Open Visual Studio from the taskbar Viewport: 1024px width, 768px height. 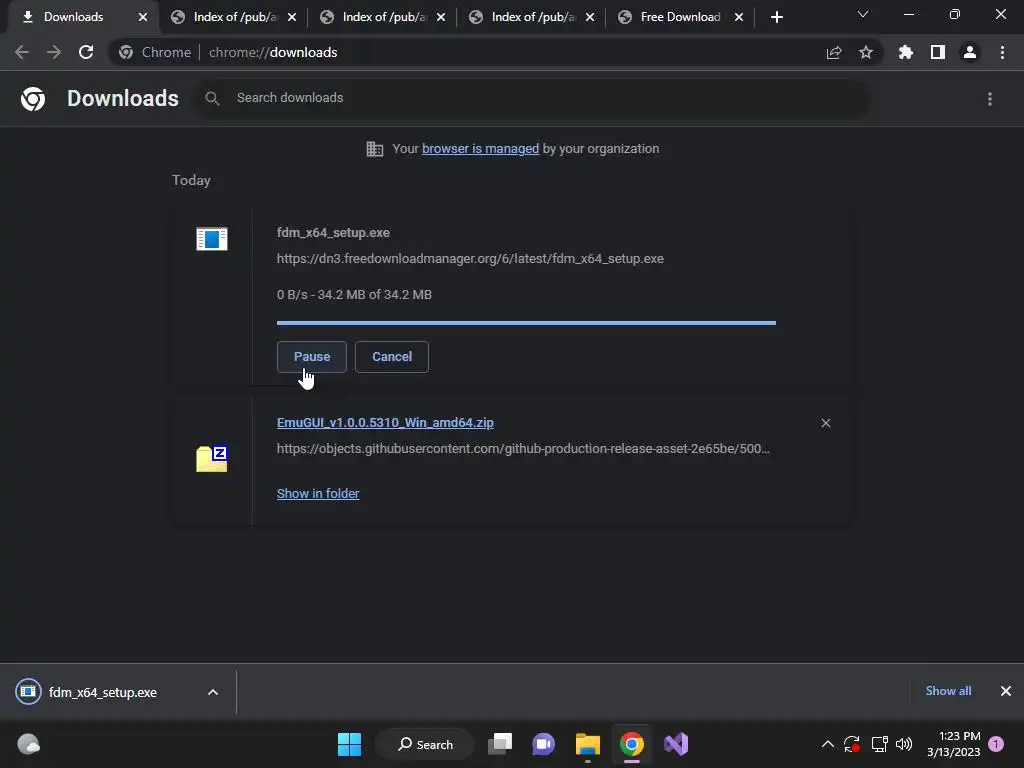(x=676, y=744)
